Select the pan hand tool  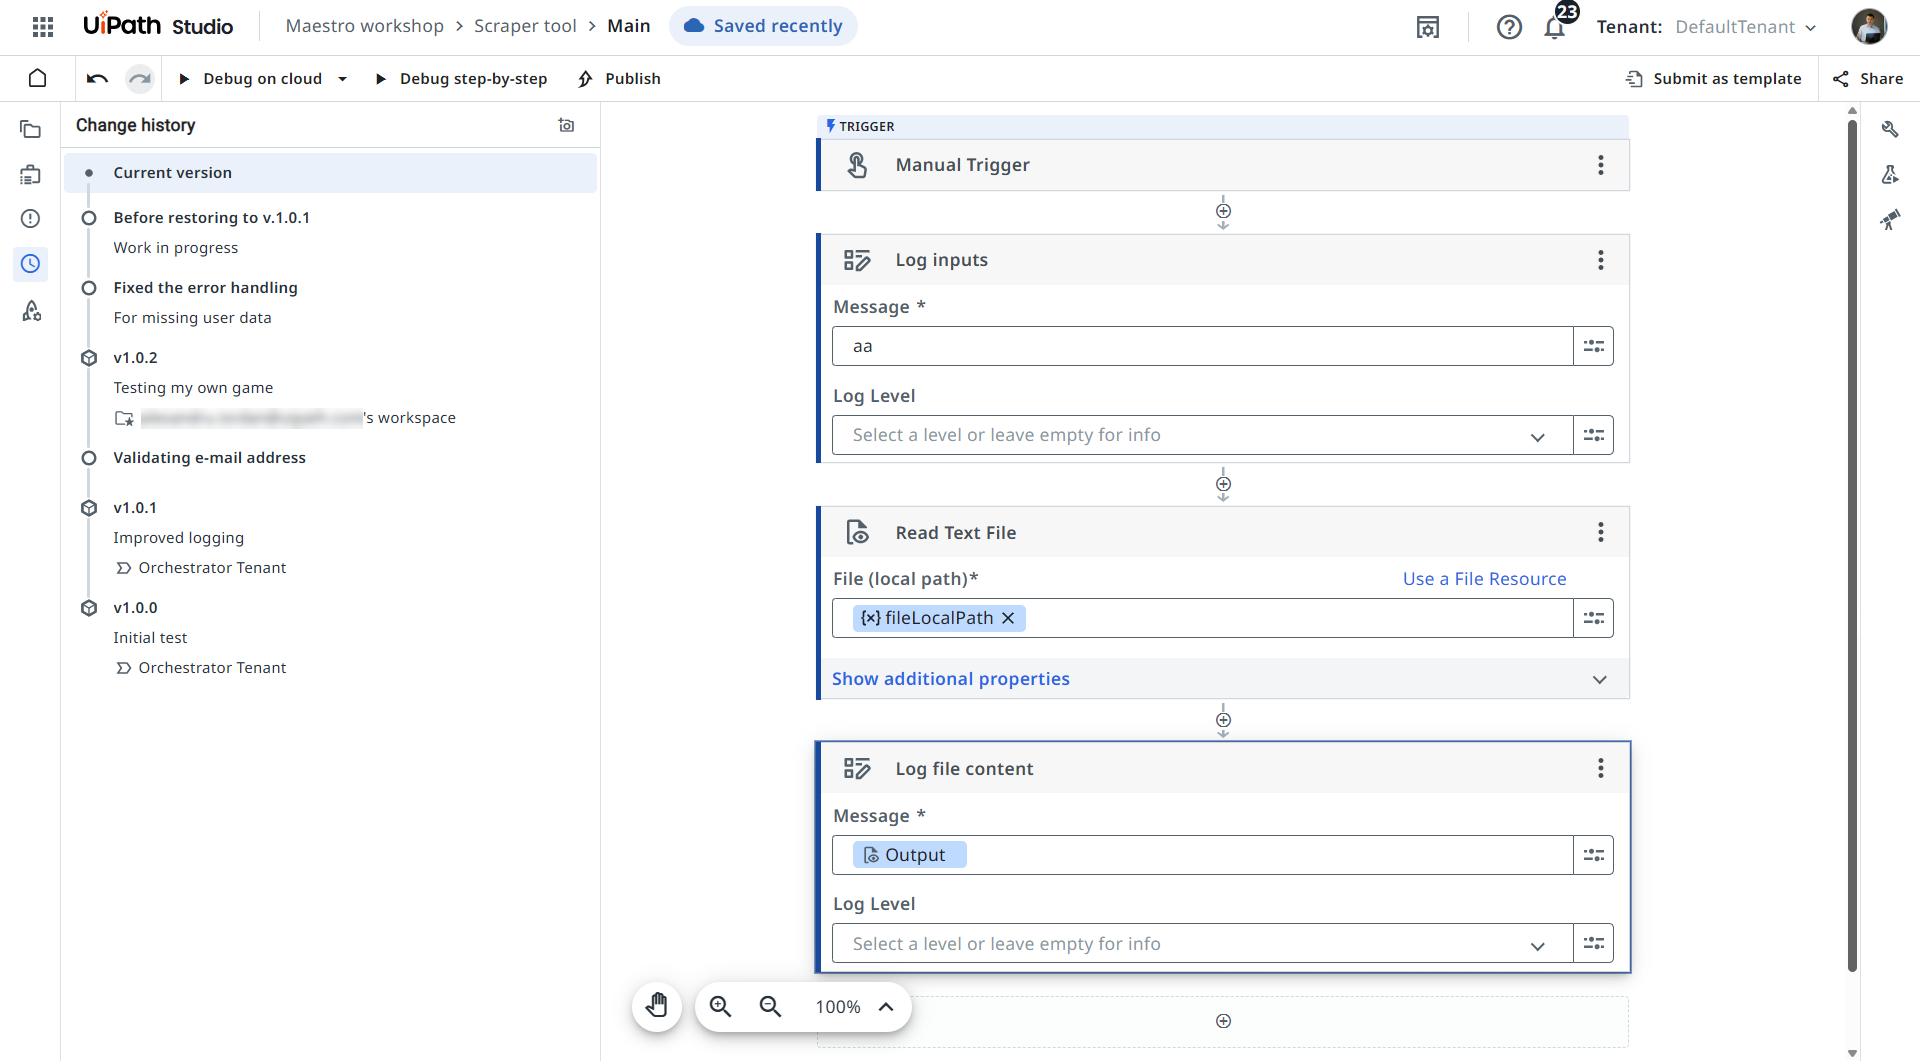[657, 1006]
